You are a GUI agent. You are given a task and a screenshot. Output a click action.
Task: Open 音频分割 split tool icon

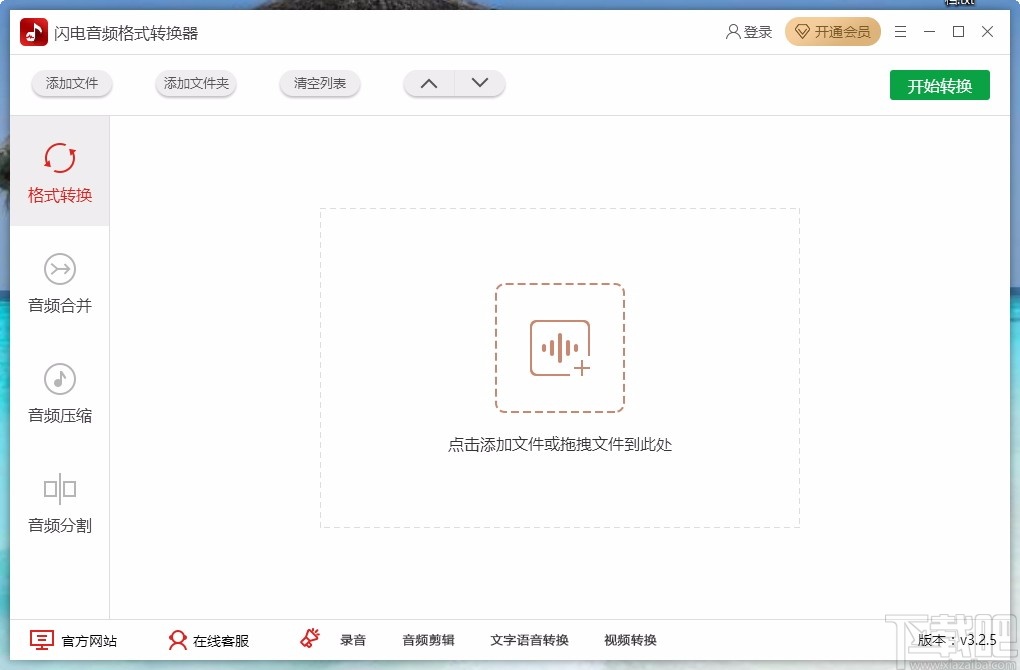pyautogui.click(x=60, y=489)
